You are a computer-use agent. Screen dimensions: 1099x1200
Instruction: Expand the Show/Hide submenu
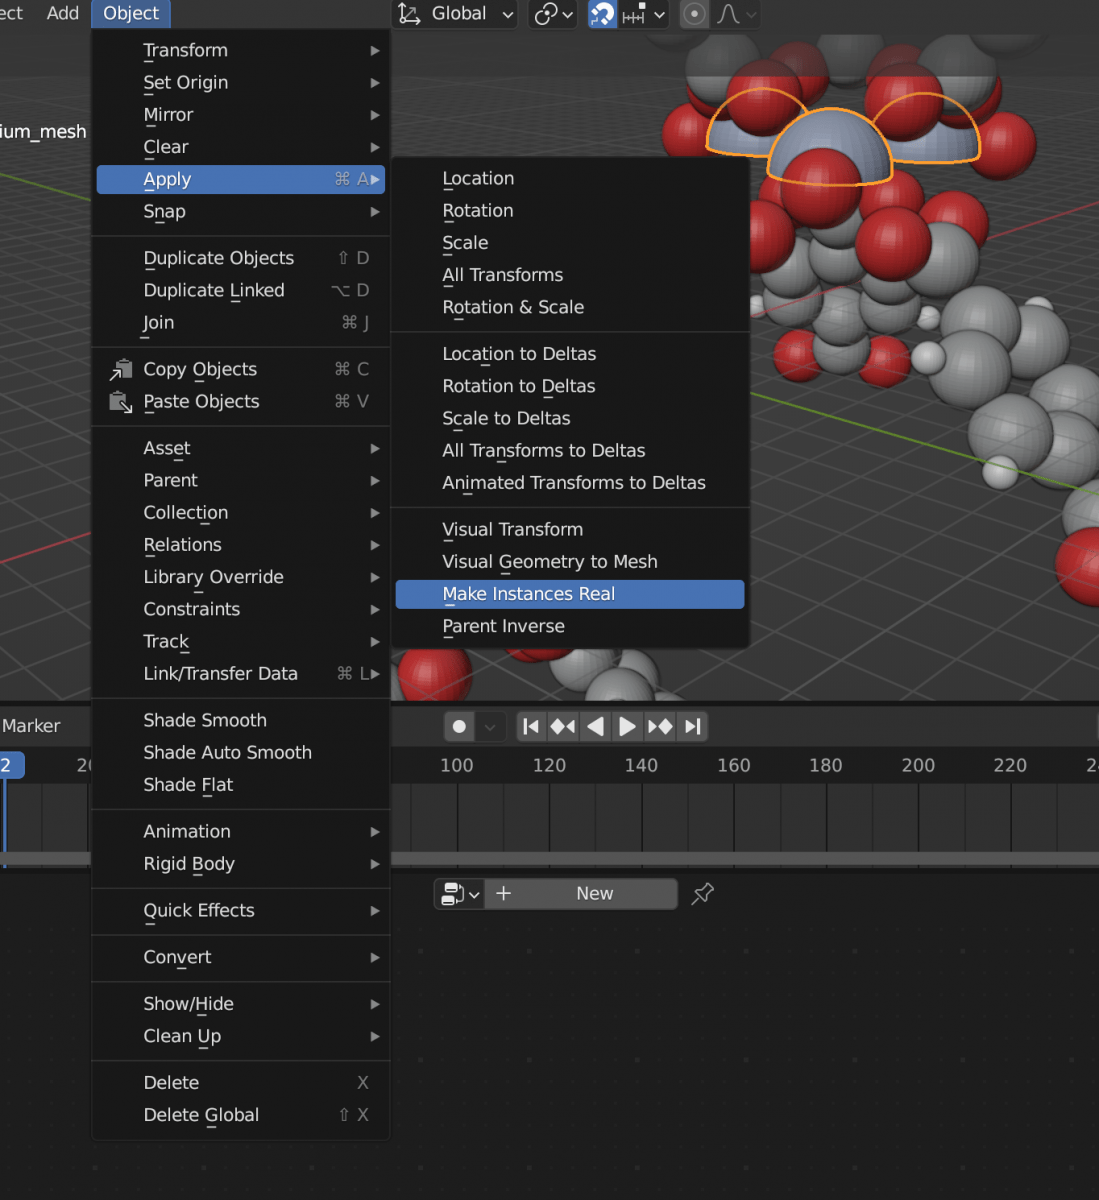point(241,1003)
